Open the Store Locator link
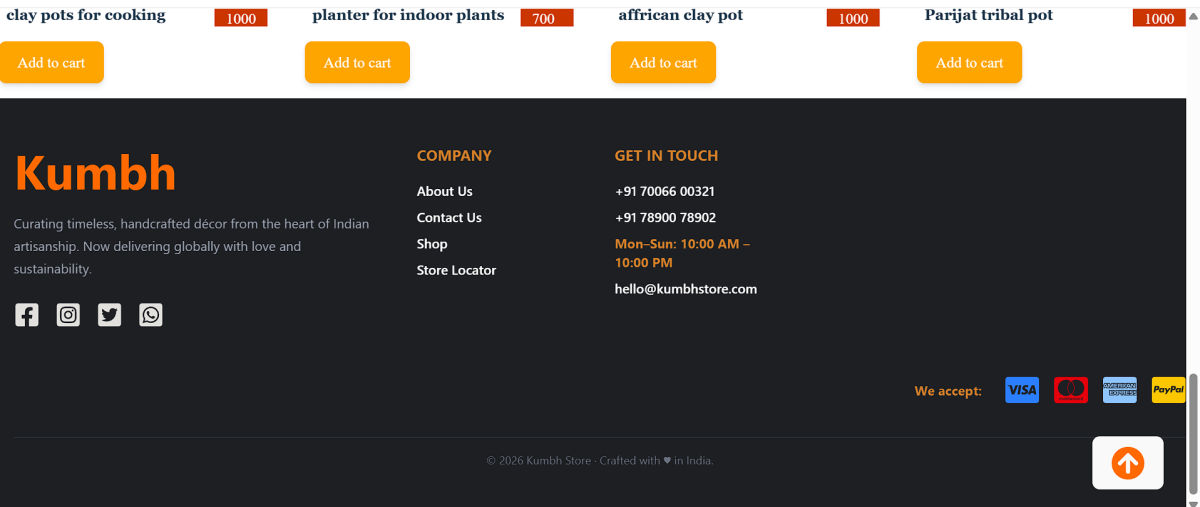Image resolution: width=1200 pixels, height=507 pixels. click(456, 270)
